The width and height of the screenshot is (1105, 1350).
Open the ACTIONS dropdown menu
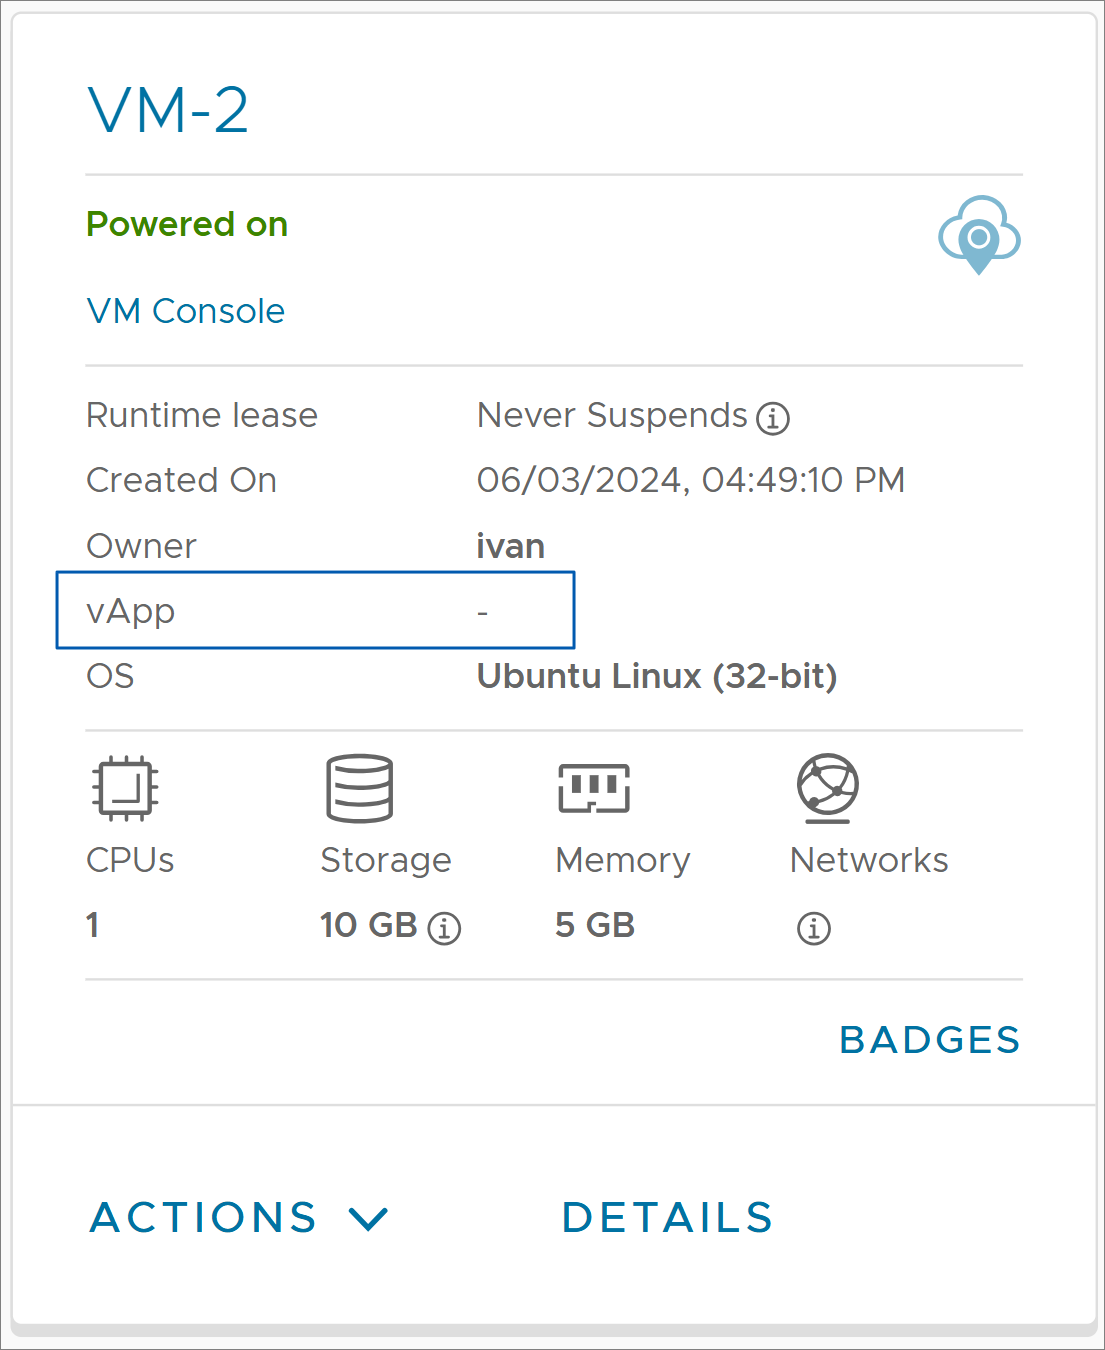[x=239, y=1217]
